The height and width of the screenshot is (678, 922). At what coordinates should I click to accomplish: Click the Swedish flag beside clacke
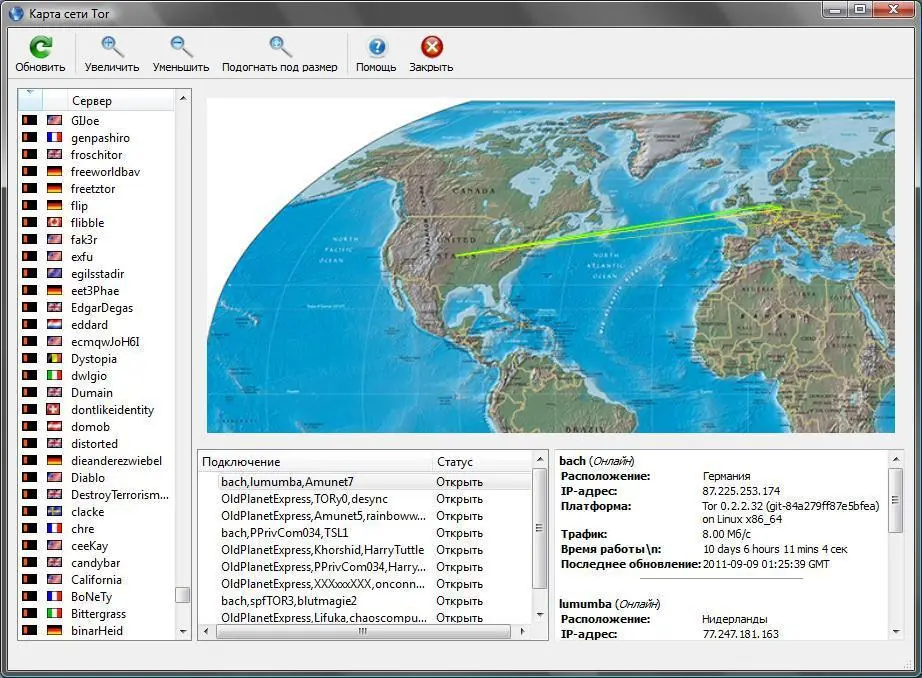(x=54, y=512)
